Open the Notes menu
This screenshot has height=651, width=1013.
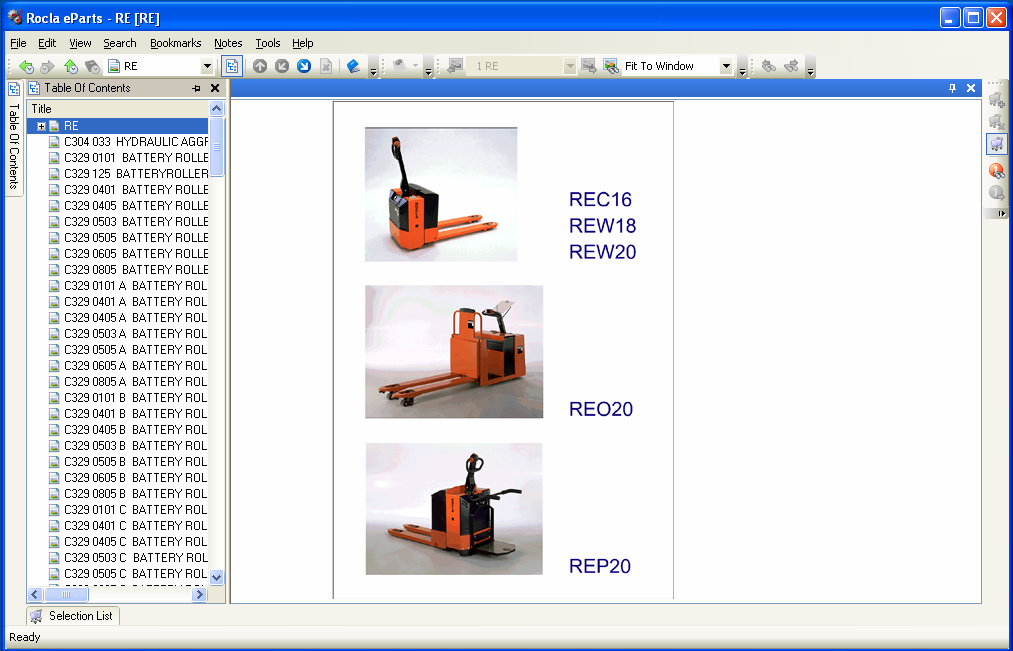228,43
